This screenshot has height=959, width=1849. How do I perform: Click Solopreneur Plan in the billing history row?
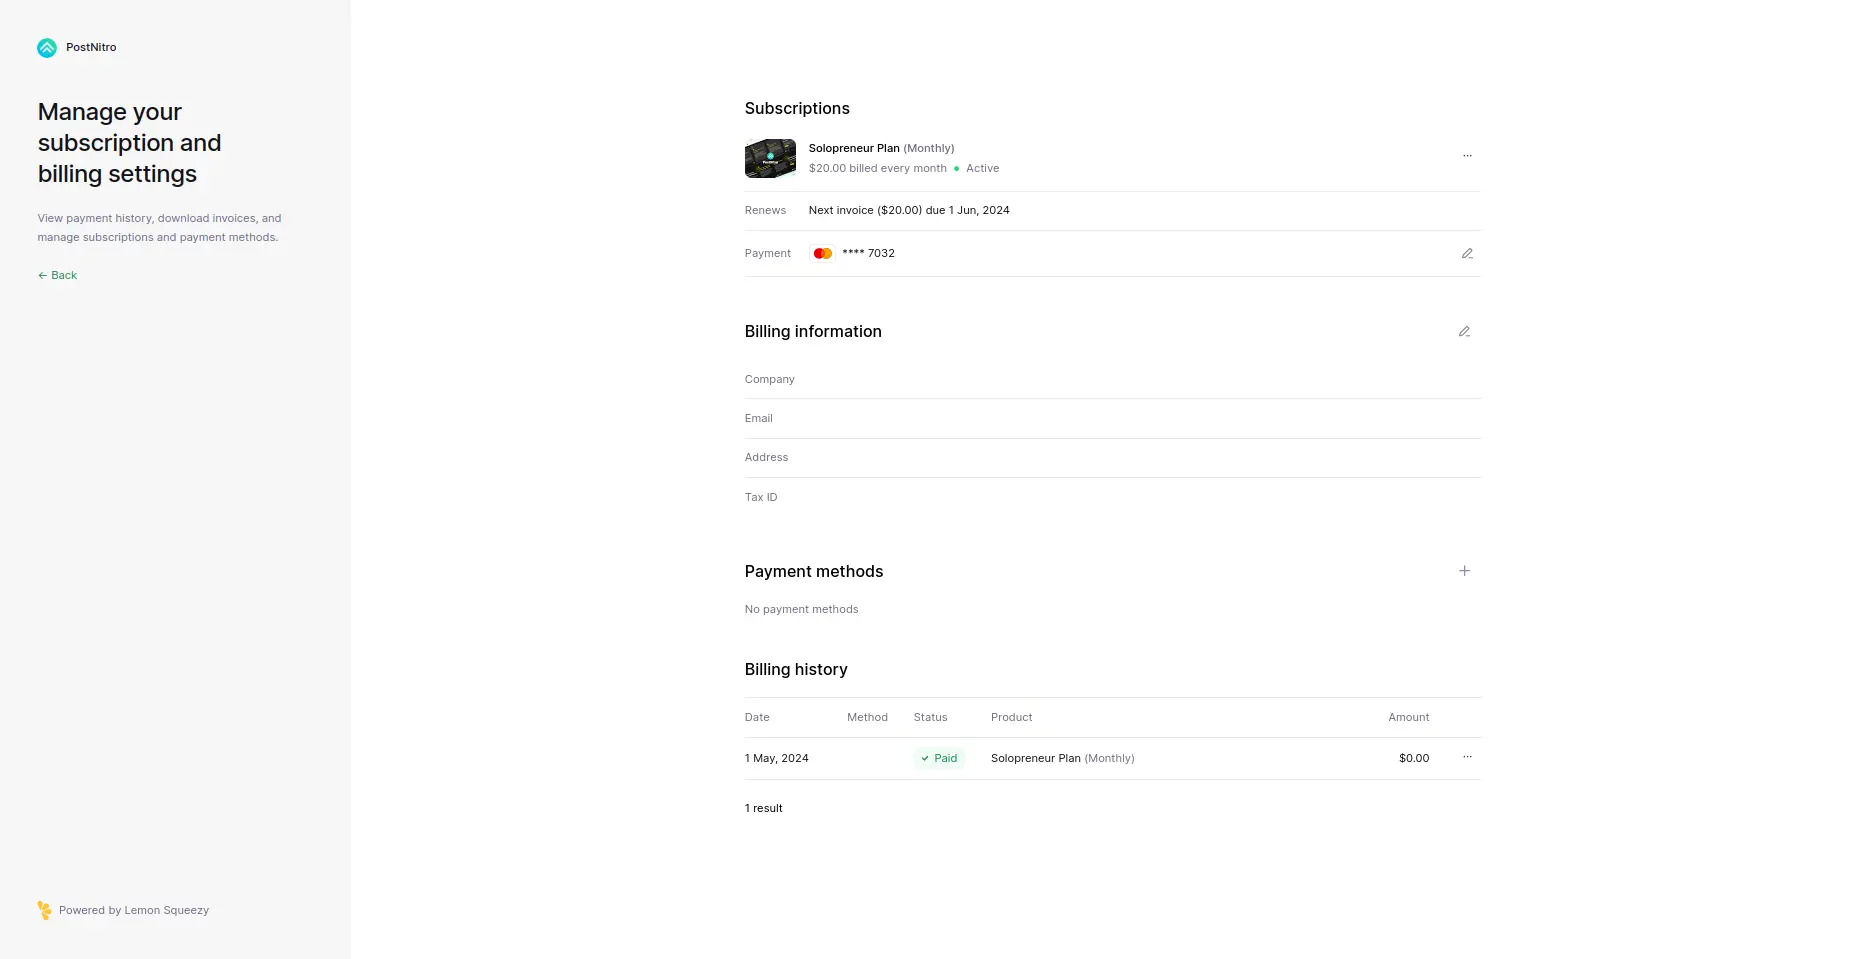pyautogui.click(x=1035, y=758)
